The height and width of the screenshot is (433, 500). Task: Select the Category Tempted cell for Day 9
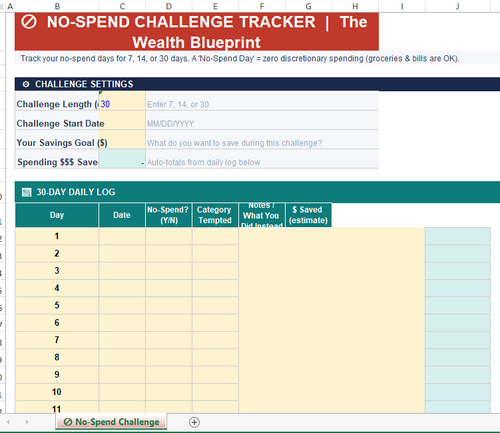[215, 375]
